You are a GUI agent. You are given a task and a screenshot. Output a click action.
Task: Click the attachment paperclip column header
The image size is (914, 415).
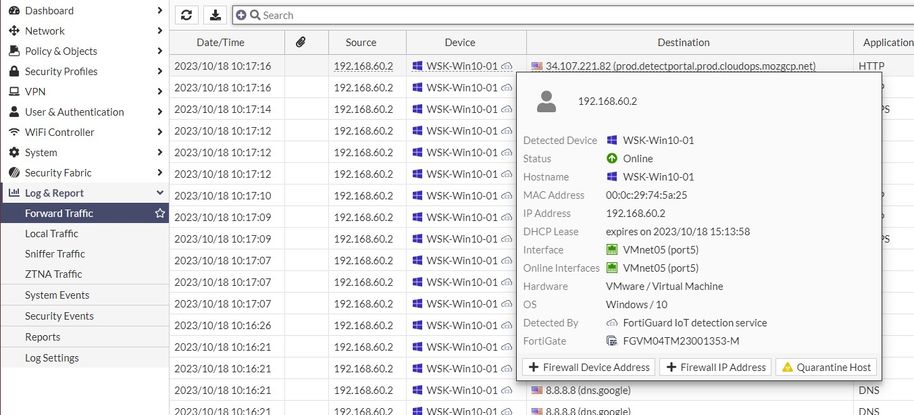click(x=301, y=42)
